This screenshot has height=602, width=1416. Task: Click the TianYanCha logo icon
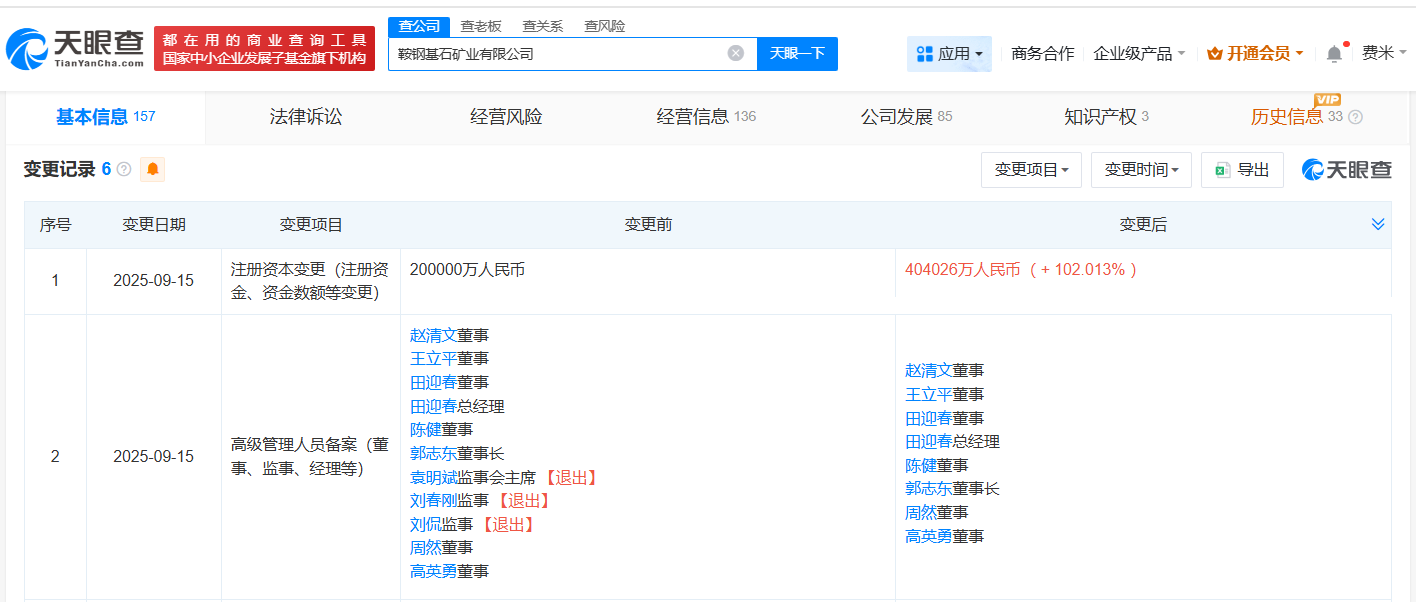click(27, 48)
